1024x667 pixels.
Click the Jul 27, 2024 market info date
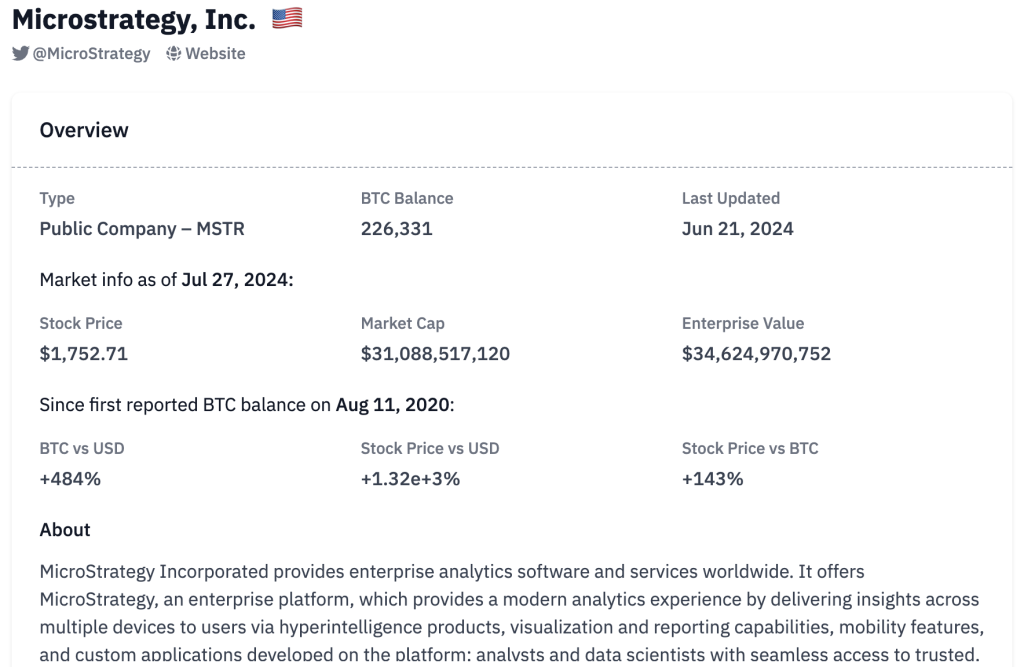pyautogui.click(x=236, y=280)
